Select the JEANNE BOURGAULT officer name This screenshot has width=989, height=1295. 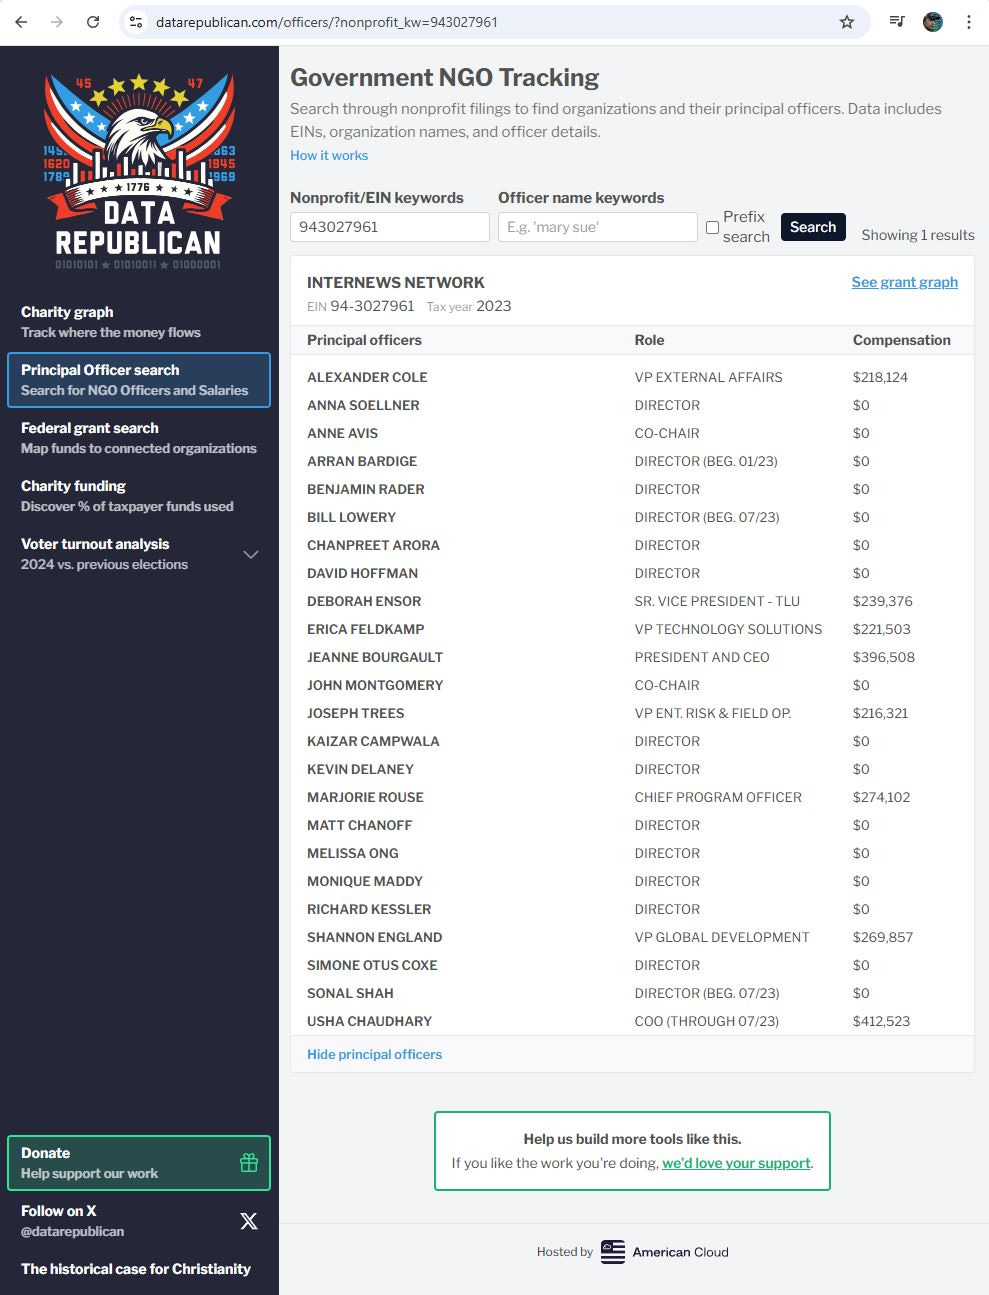375,657
